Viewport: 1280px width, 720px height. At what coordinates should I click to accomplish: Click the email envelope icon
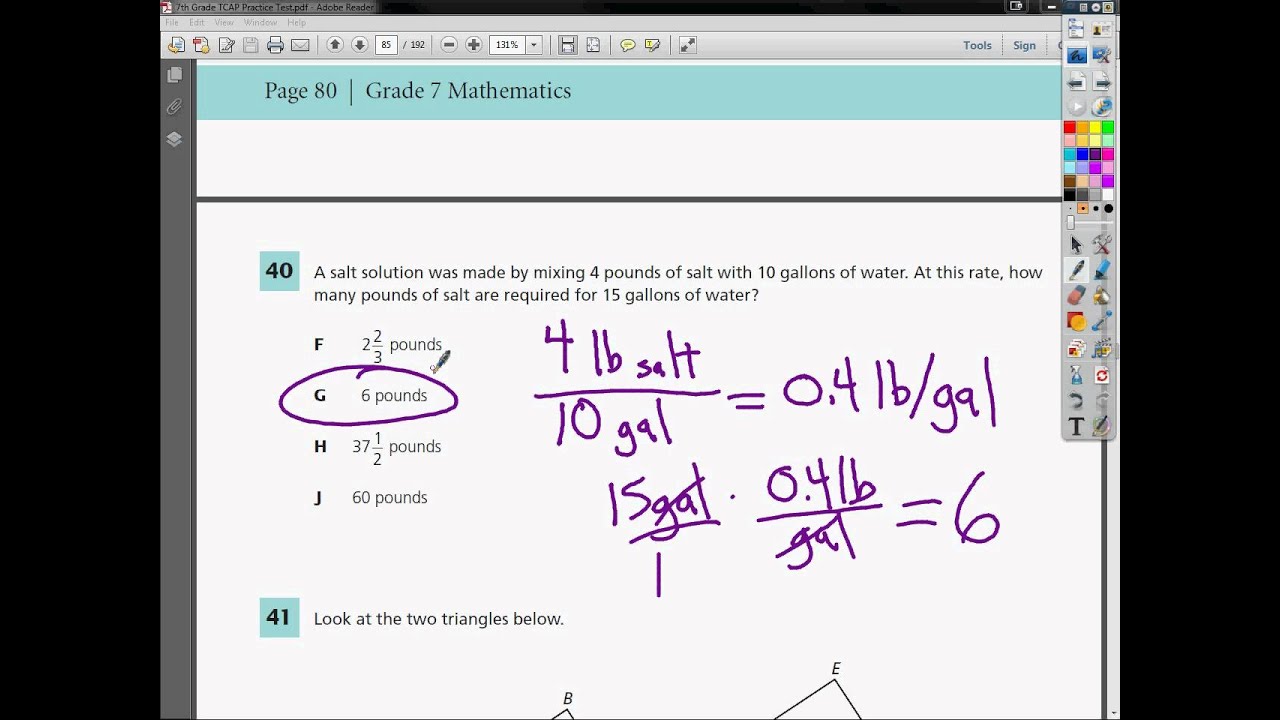point(300,45)
